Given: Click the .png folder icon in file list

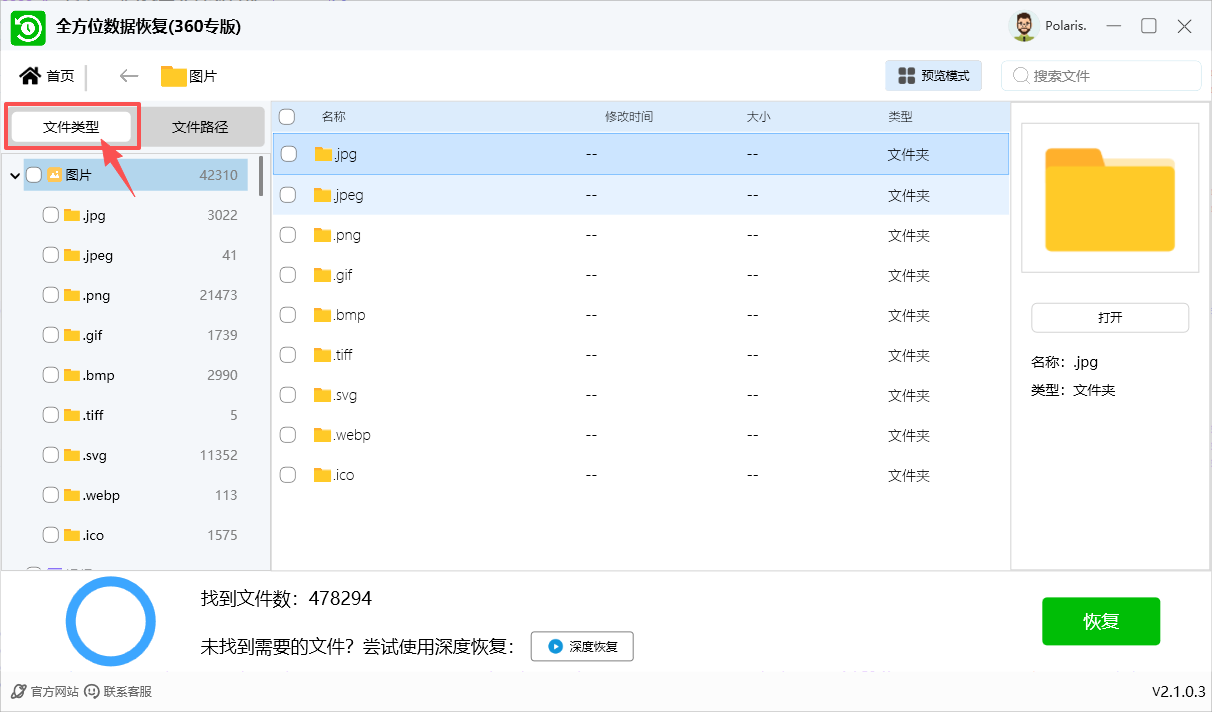Looking at the screenshot, I should [x=322, y=235].
